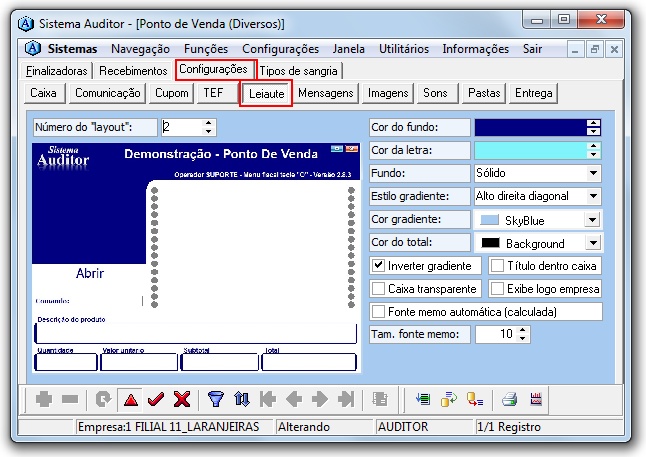Open the Informações menu

tap(476, 49)
